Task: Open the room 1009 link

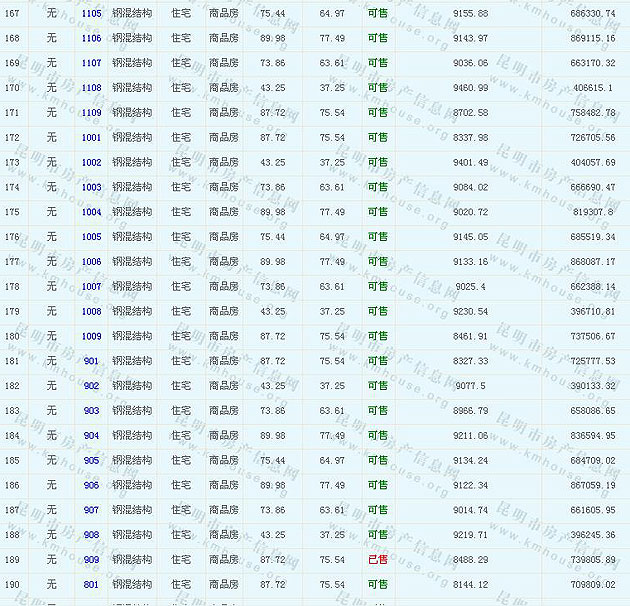Action: pyautogui.click(x=91, y=336)
